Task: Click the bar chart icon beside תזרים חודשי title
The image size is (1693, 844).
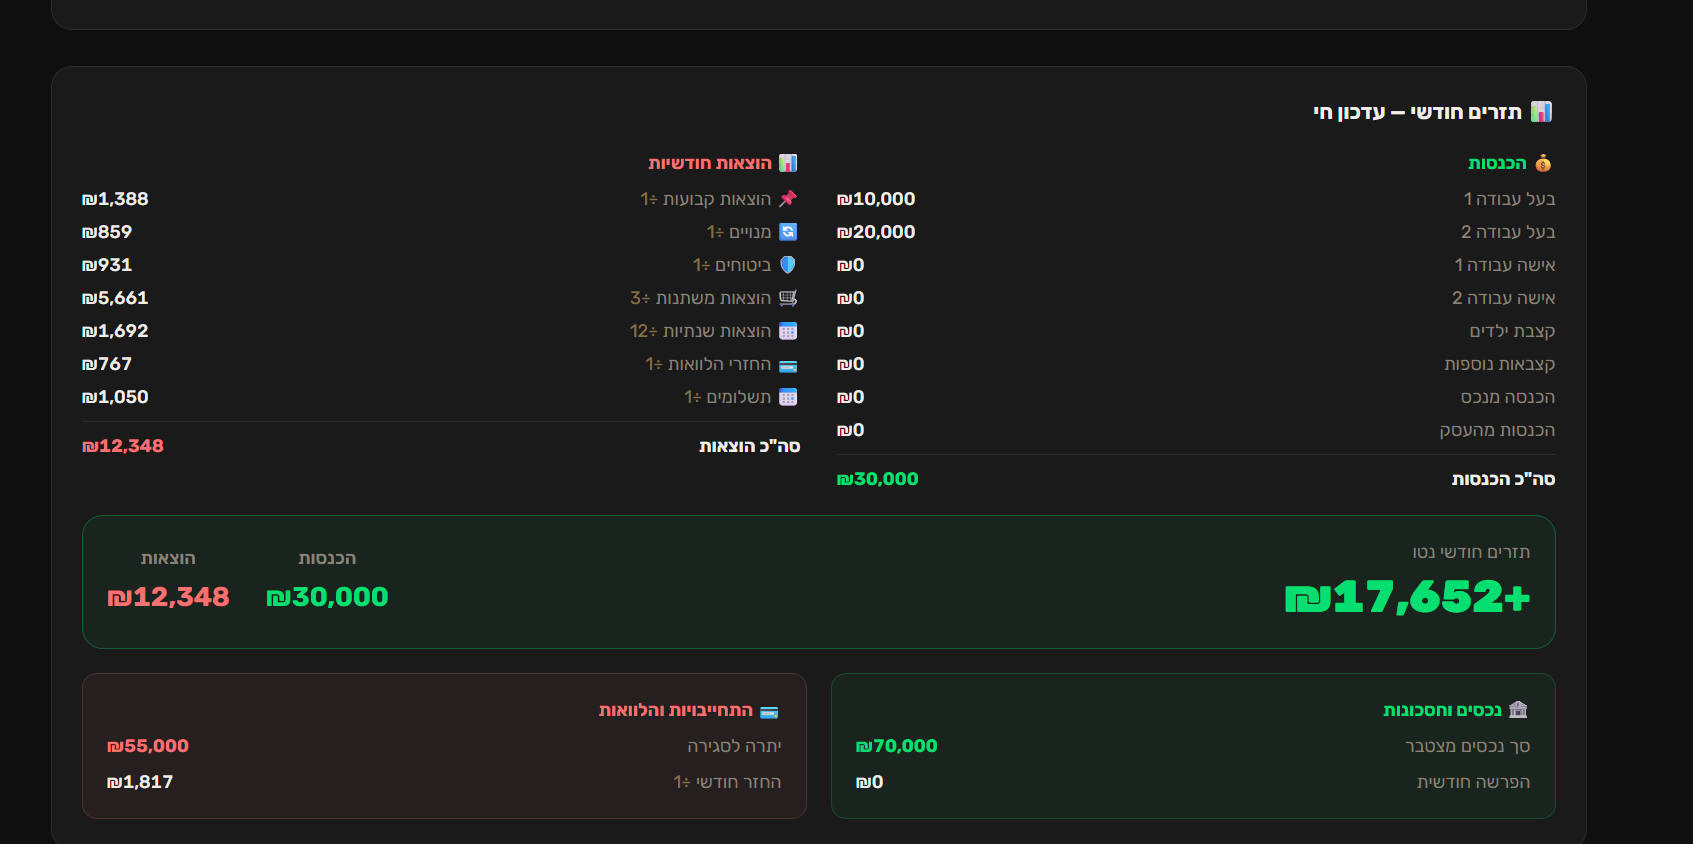Action: pos(1541,111)
